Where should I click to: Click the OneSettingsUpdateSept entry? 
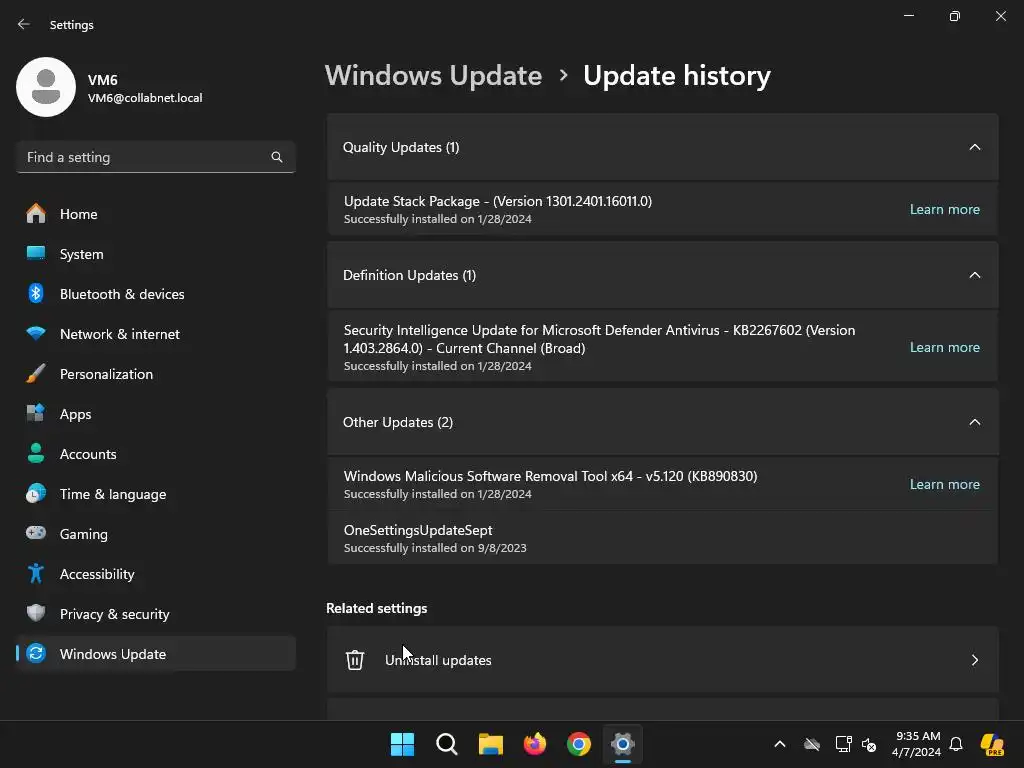tap(662, 538)
